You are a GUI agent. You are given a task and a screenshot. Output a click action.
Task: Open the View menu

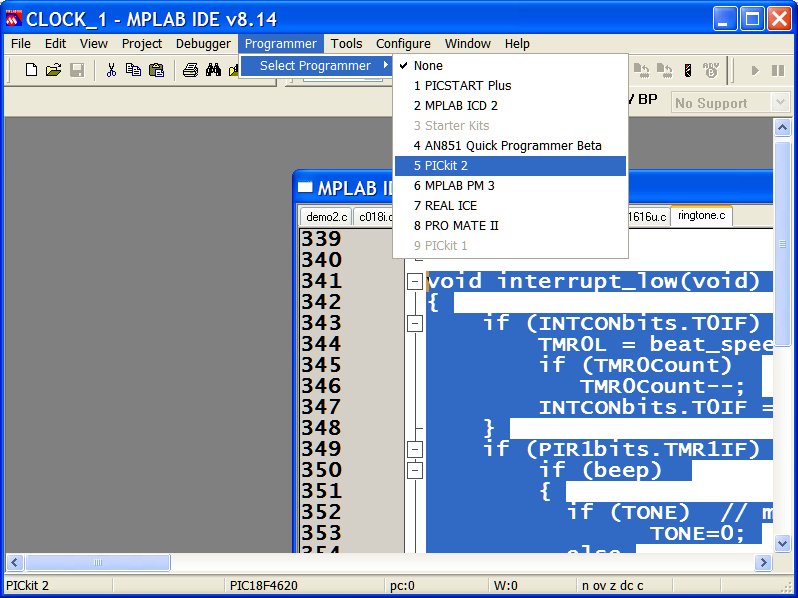pyautogui.click(x=94, y=44)
